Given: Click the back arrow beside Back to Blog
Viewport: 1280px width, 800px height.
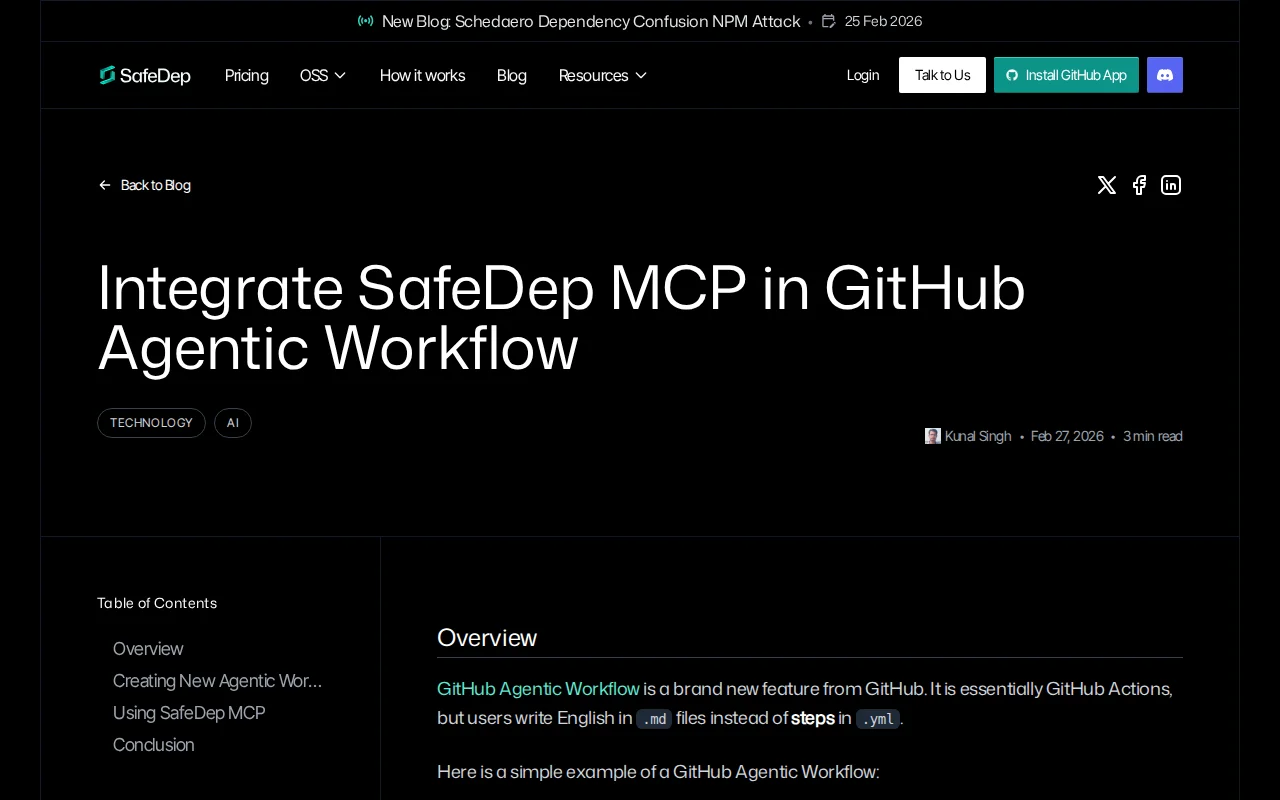Looking at the screenshot, I should [105, 185].
